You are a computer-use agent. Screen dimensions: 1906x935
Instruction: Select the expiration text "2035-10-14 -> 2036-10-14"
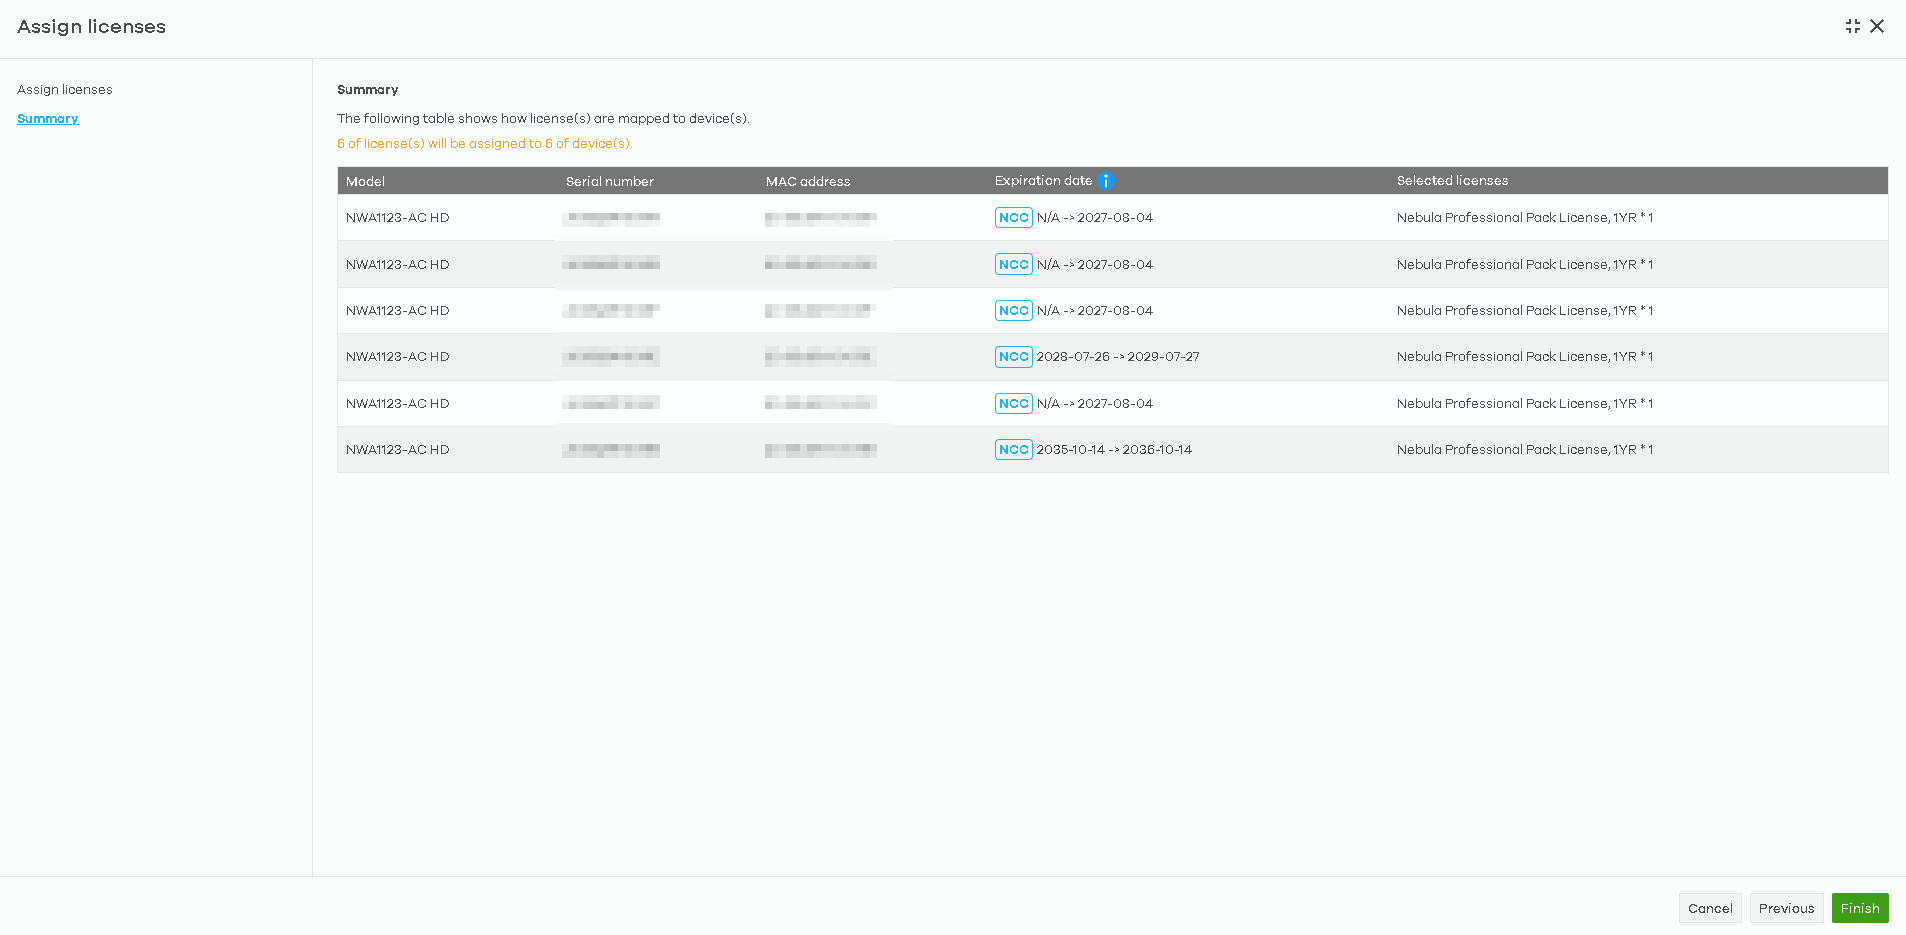[x=1114, y=450]
